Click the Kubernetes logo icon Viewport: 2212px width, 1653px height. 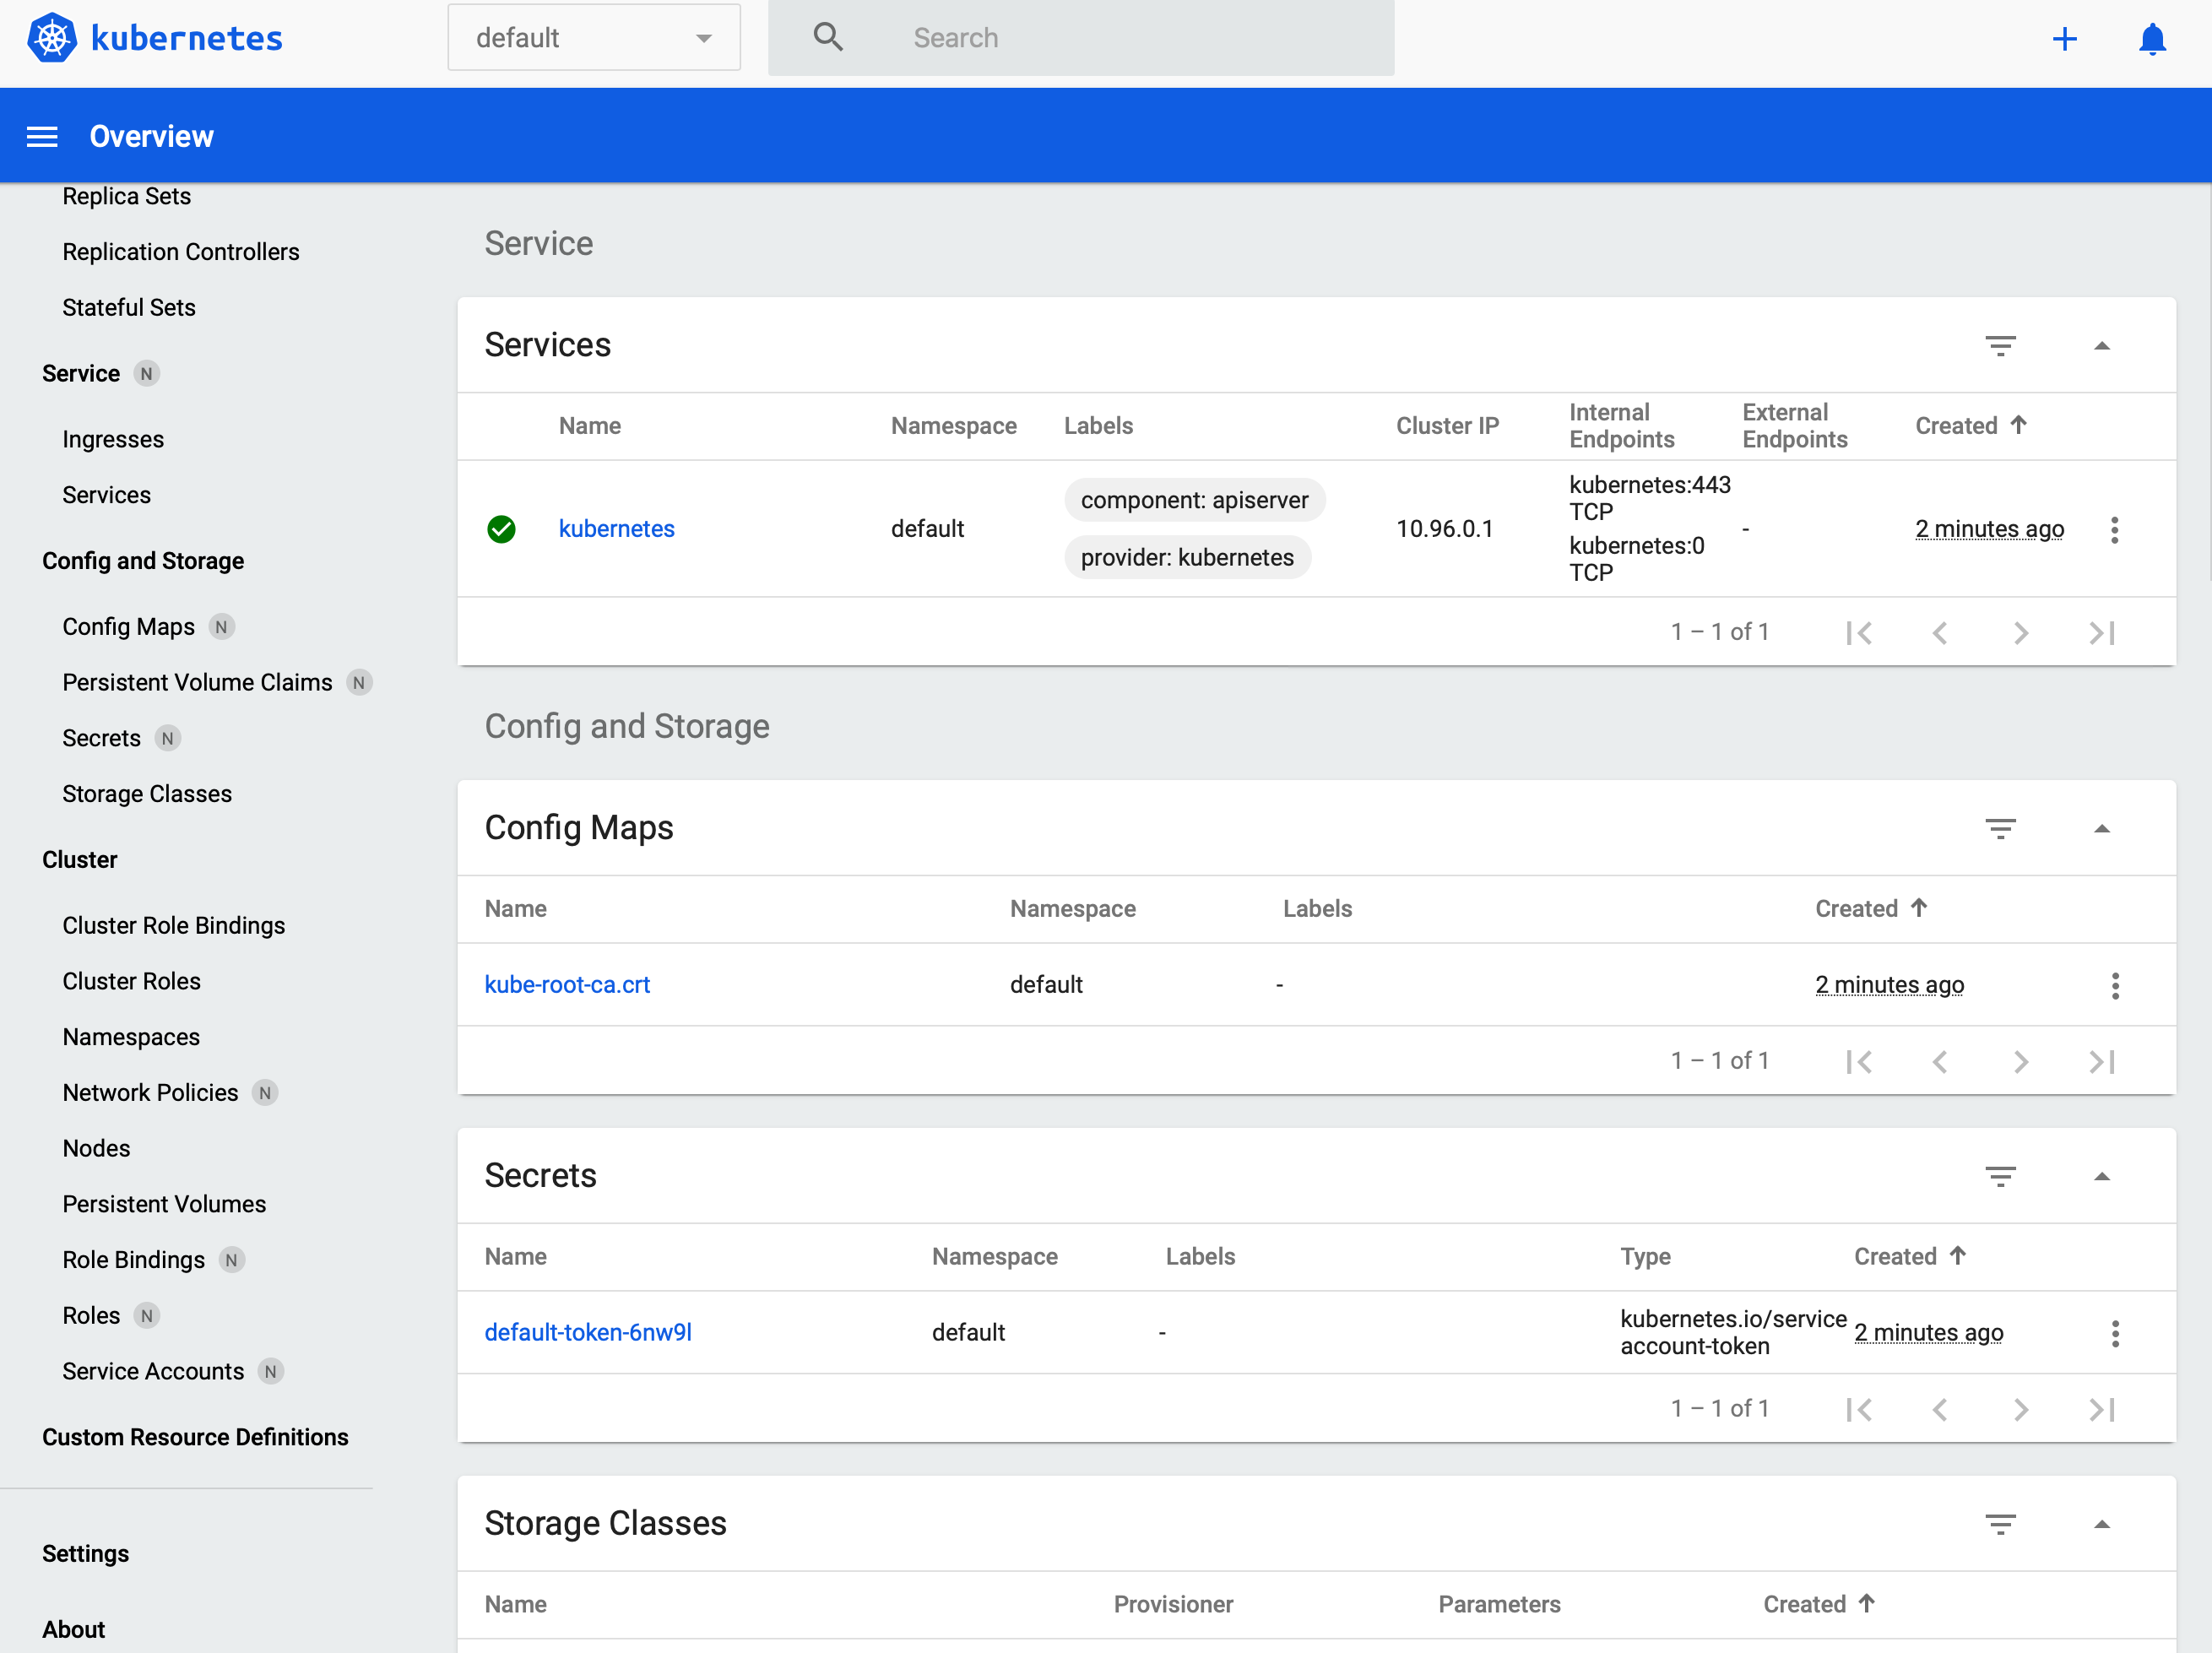(x=52, y=38)
